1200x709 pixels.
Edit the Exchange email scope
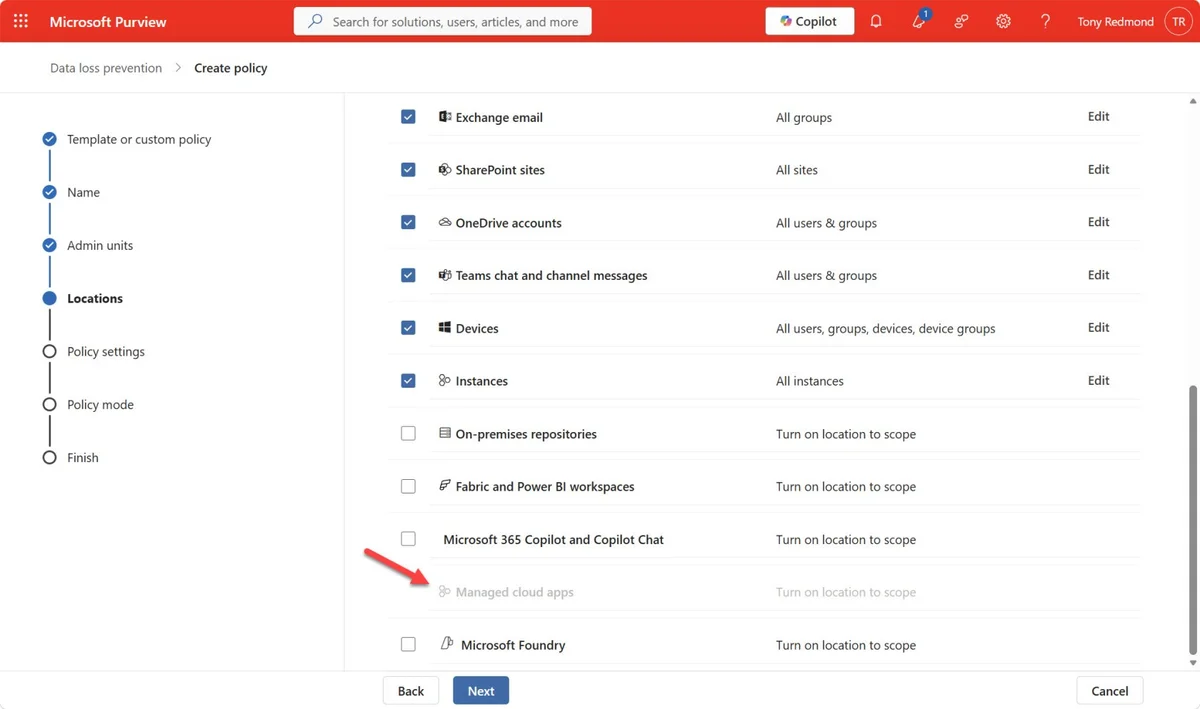[x=1098, y=116]
